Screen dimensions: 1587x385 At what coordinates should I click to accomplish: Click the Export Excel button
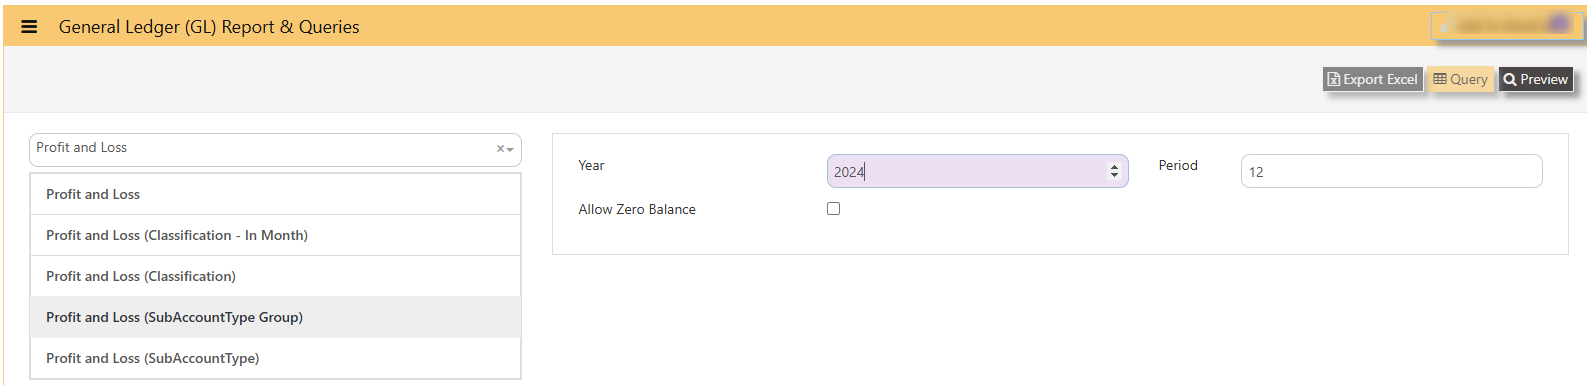pos(1373,79)
